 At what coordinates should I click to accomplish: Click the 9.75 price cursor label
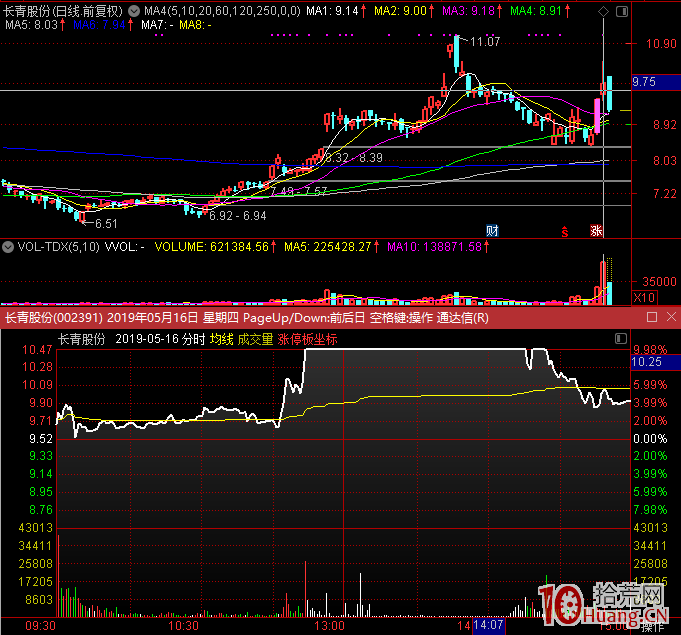(x=656, y=82)
